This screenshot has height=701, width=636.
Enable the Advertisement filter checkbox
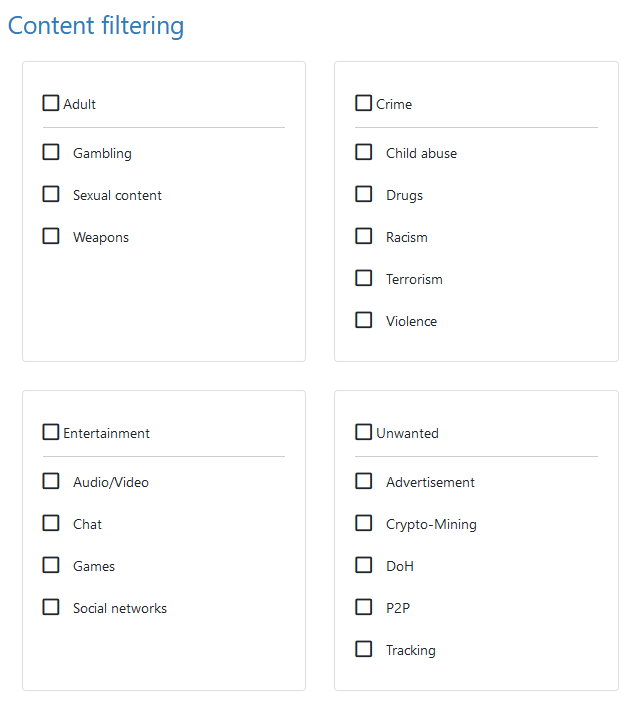tap(364, 481)
